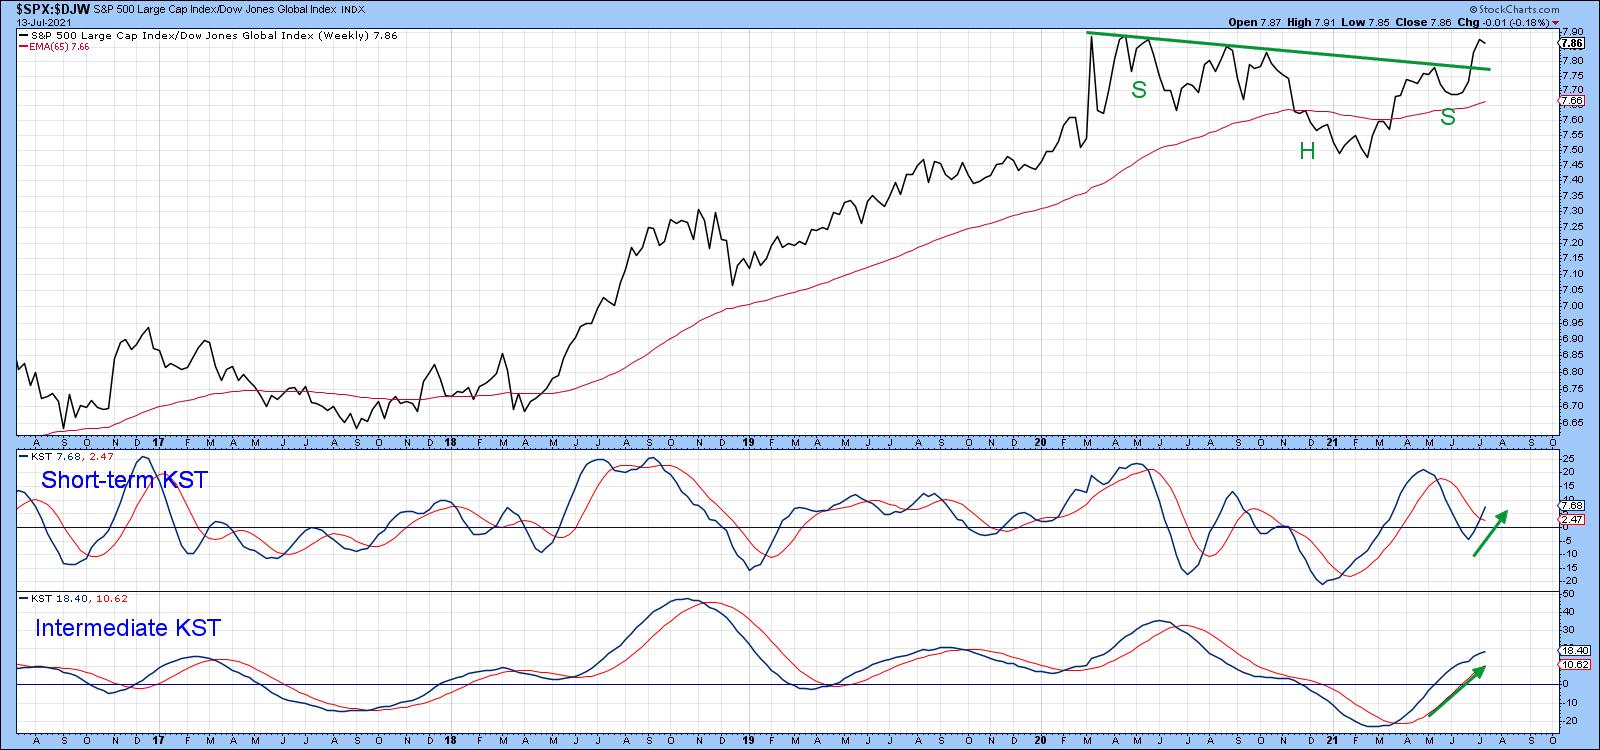Click the 18.40 intermediate KST axis tag
The width and height of the screenshot is (1600, 750).
tap(1573, 650)
